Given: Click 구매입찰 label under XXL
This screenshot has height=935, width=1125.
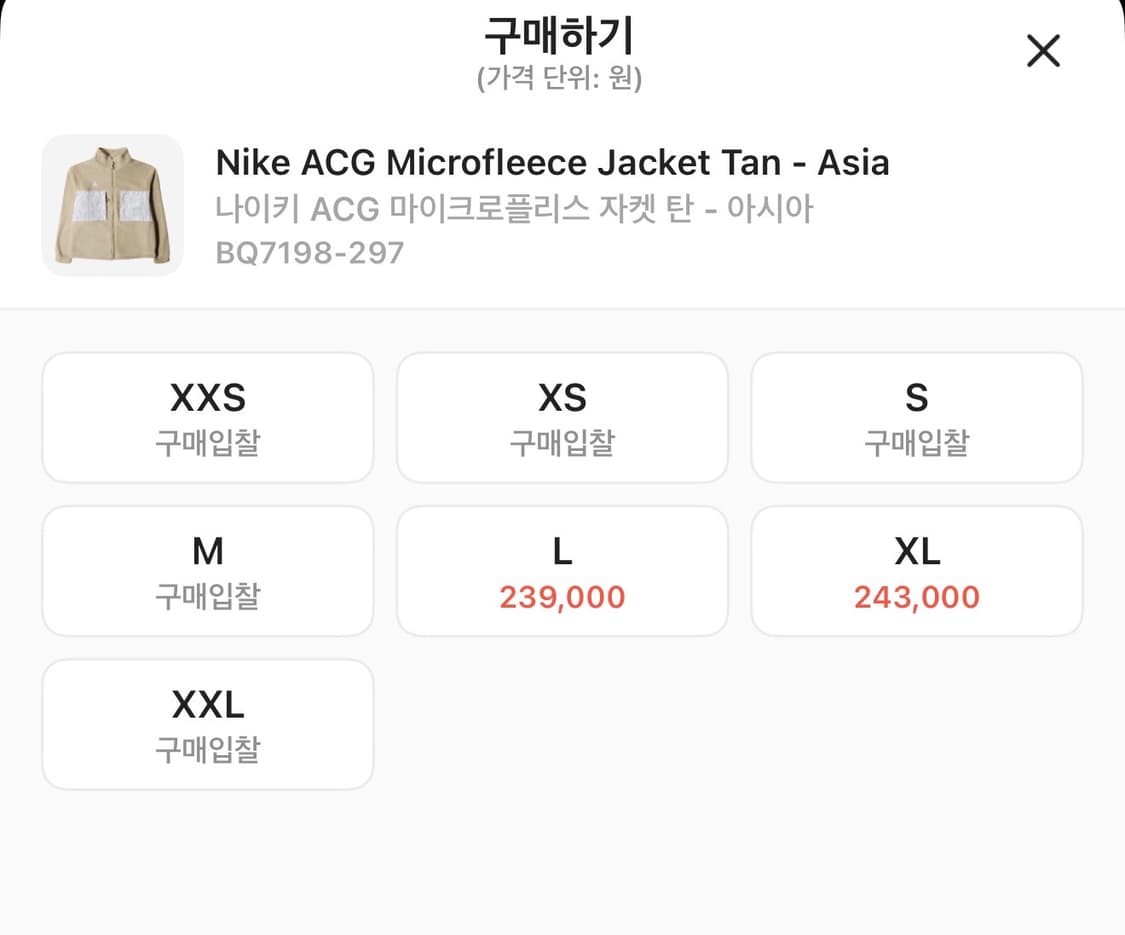Looking at the screenshot, I should click(x=208, y=750).
